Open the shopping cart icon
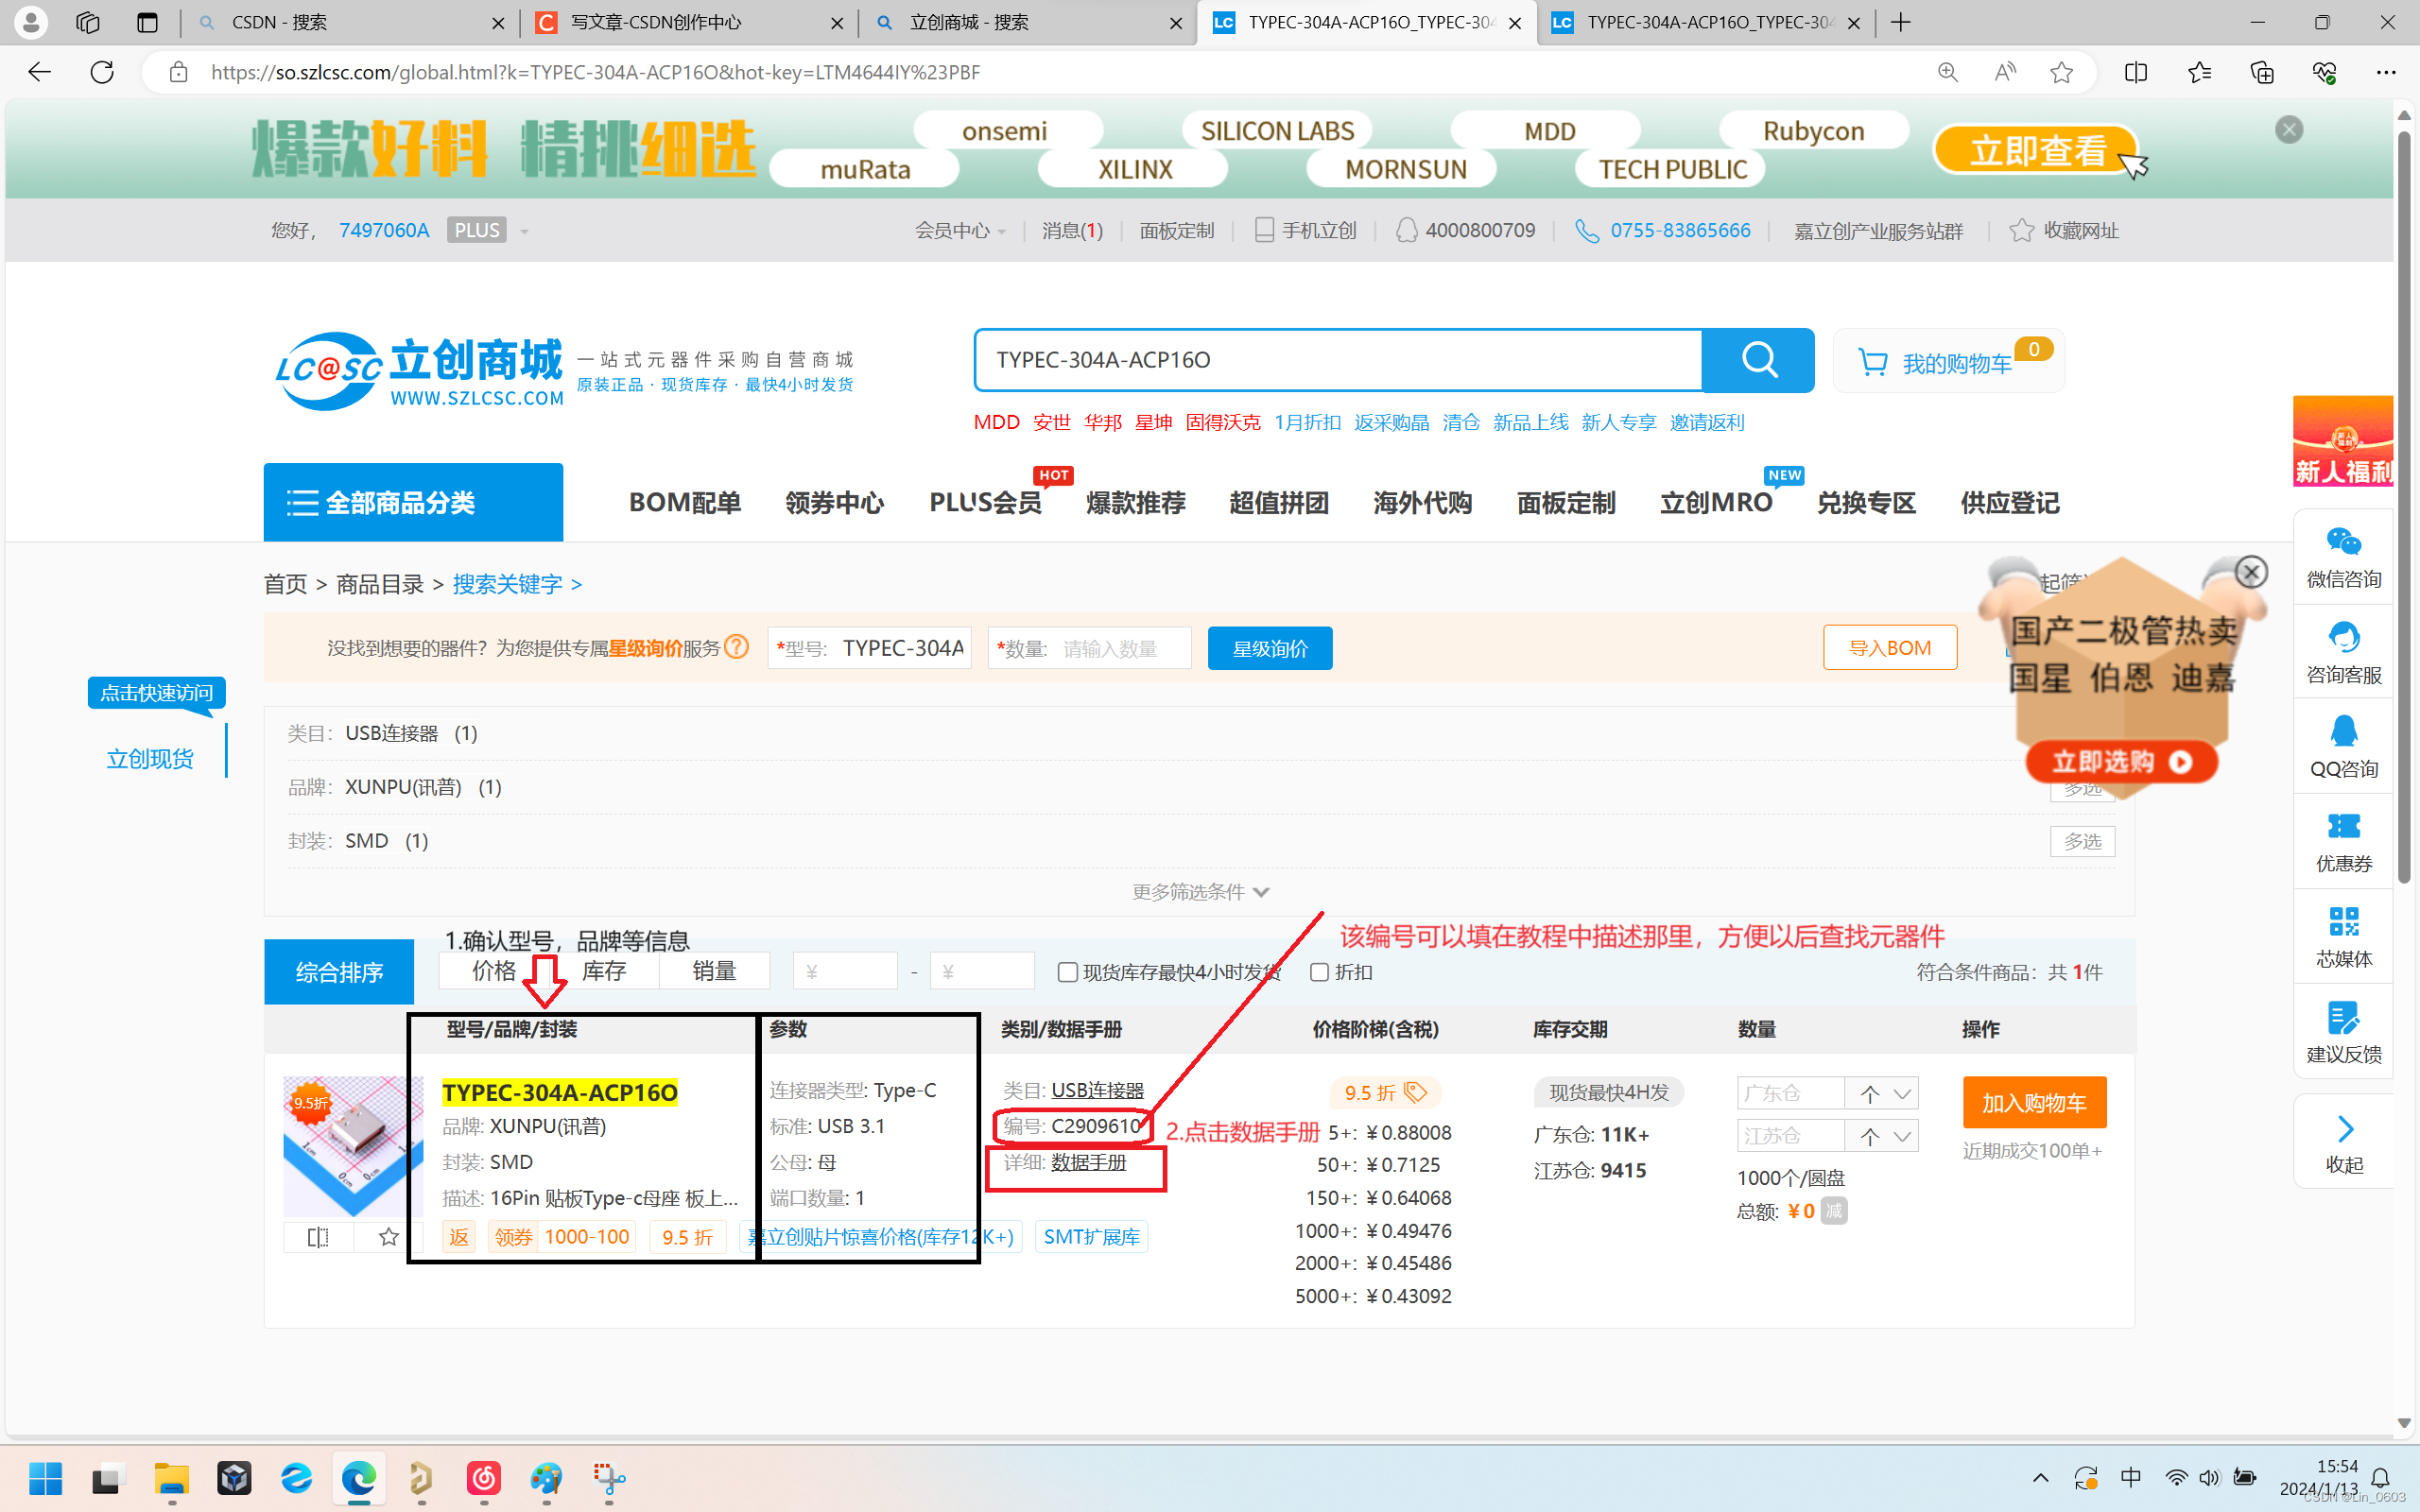 [1872, 362]
